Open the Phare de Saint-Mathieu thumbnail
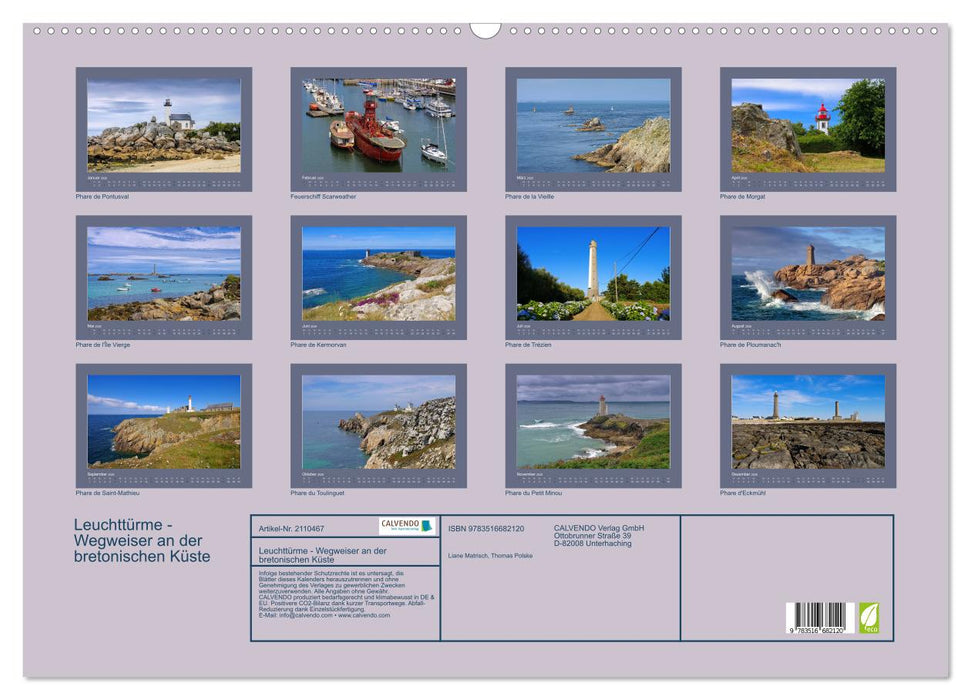971x700 pixels. pos(164,421)
